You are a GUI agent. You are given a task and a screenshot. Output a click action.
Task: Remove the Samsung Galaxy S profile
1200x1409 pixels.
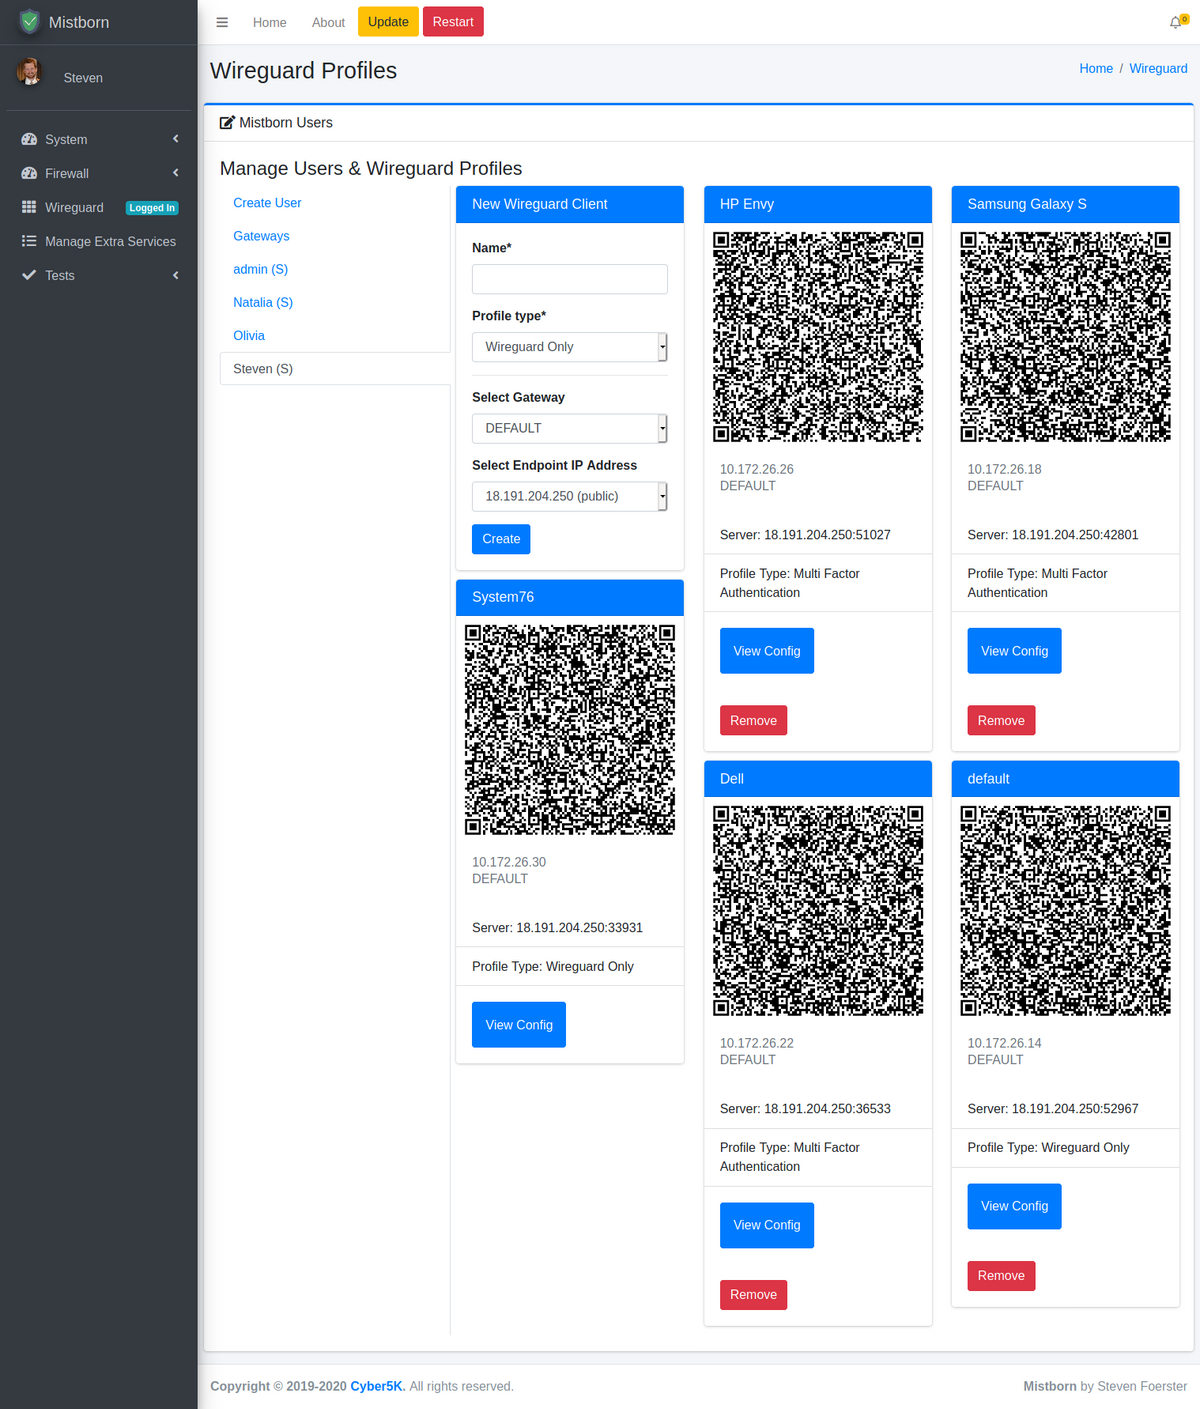(x=1001, y=721)
